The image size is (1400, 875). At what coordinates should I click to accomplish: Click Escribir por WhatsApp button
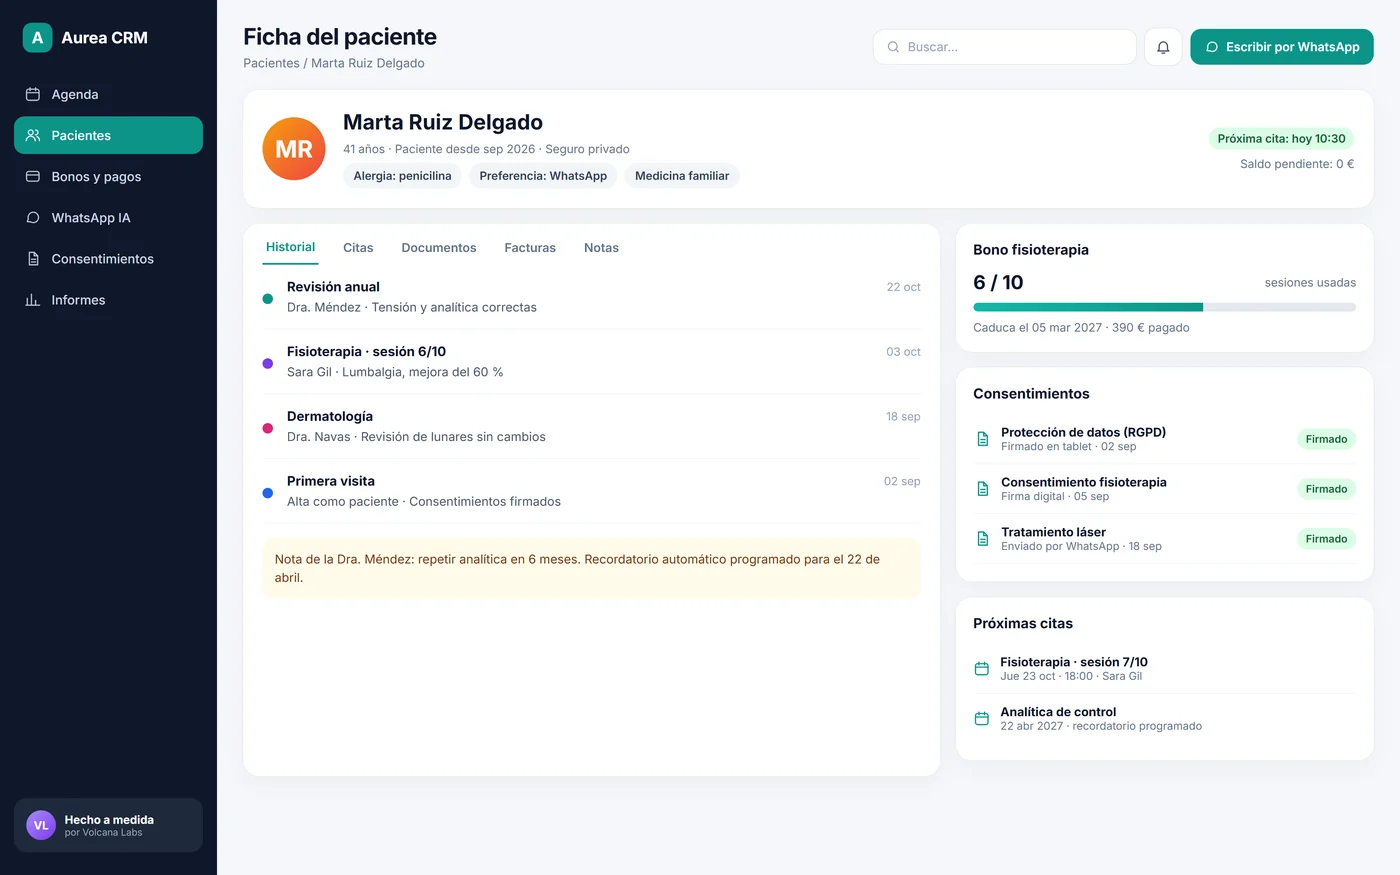pos(1281,47)
